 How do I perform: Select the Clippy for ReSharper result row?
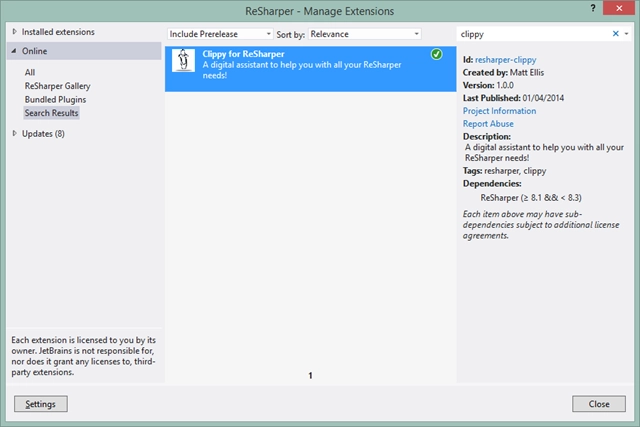310,69
